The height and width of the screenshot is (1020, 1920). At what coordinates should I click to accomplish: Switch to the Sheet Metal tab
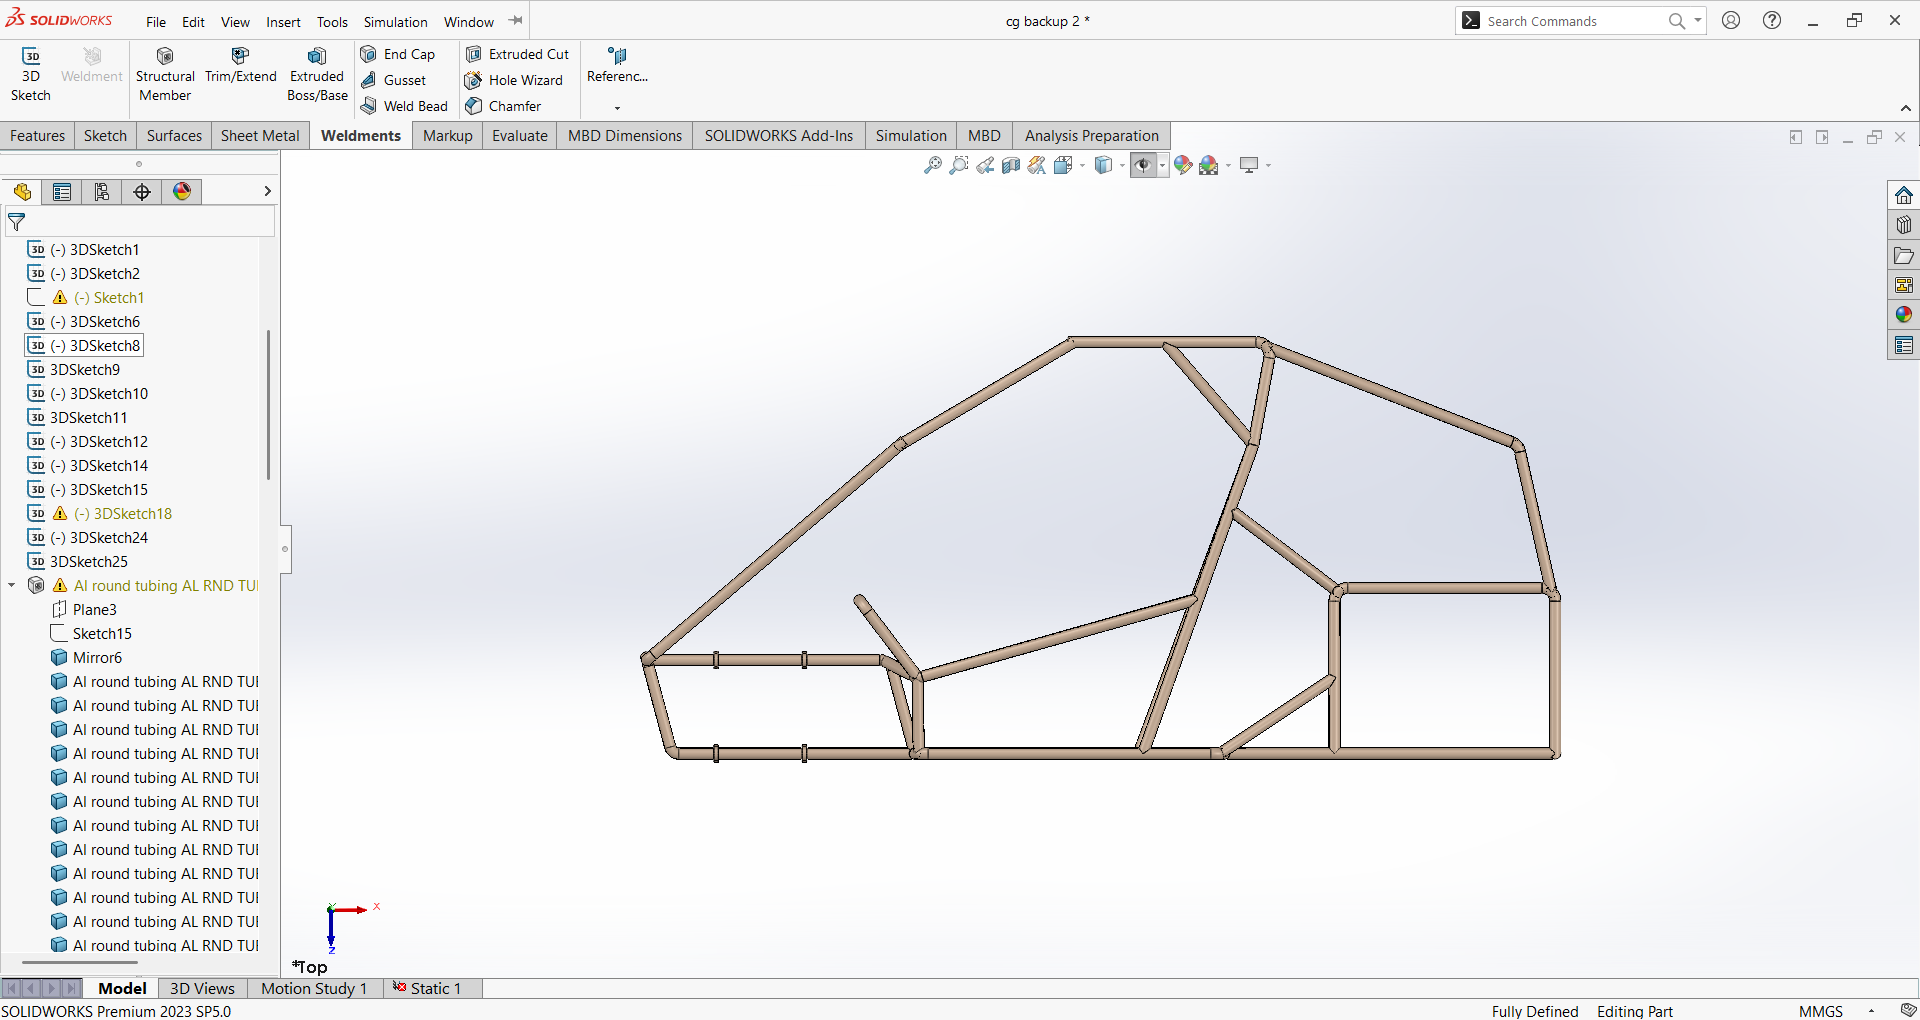[x=260, y=136]
